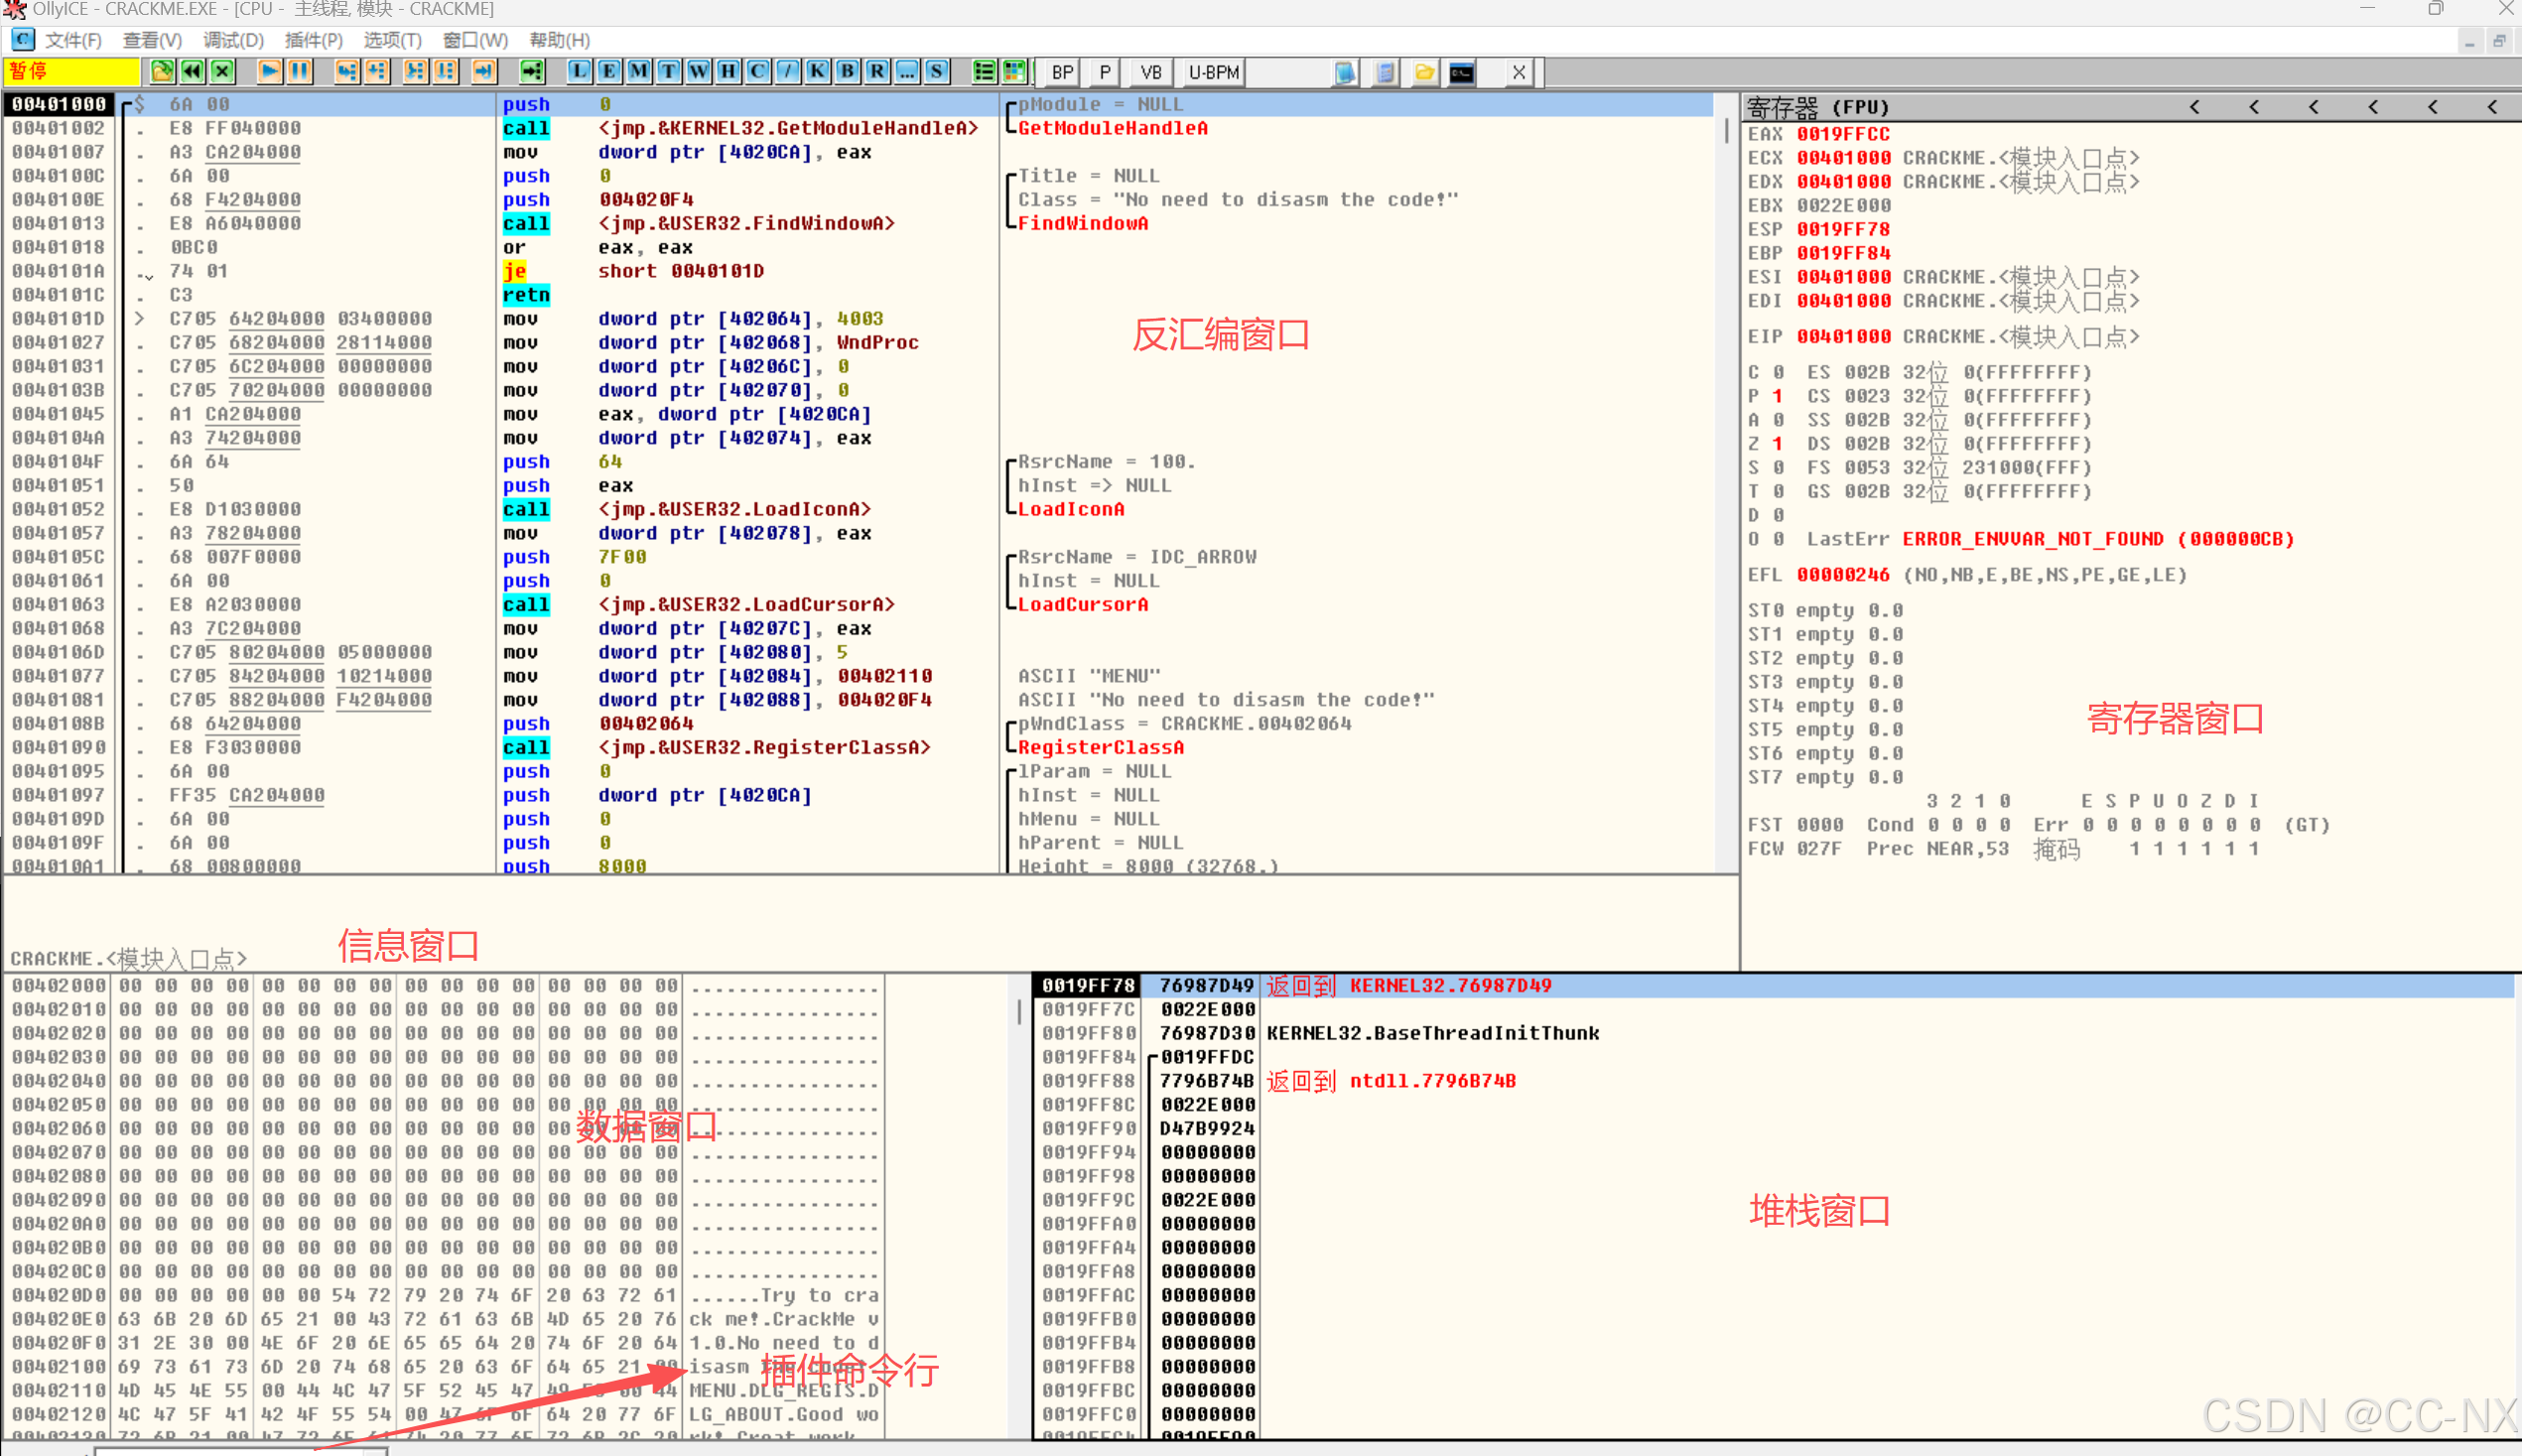Screen dimensions: 2522x1456
Task: Click the X button at toolbar end
Action: point(1518,72)
